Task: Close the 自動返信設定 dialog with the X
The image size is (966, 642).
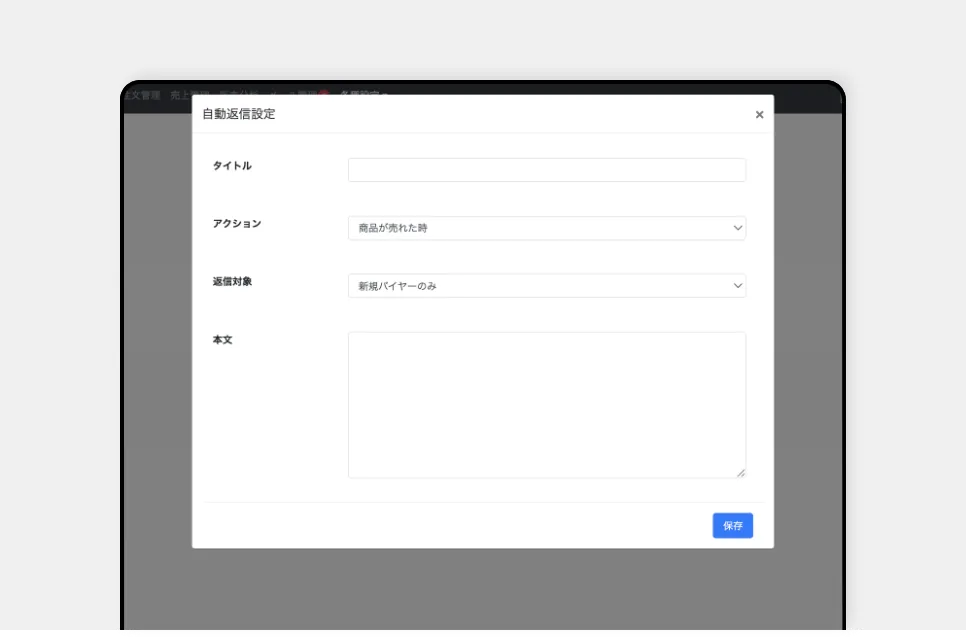Action: click(x=759, y=115)
